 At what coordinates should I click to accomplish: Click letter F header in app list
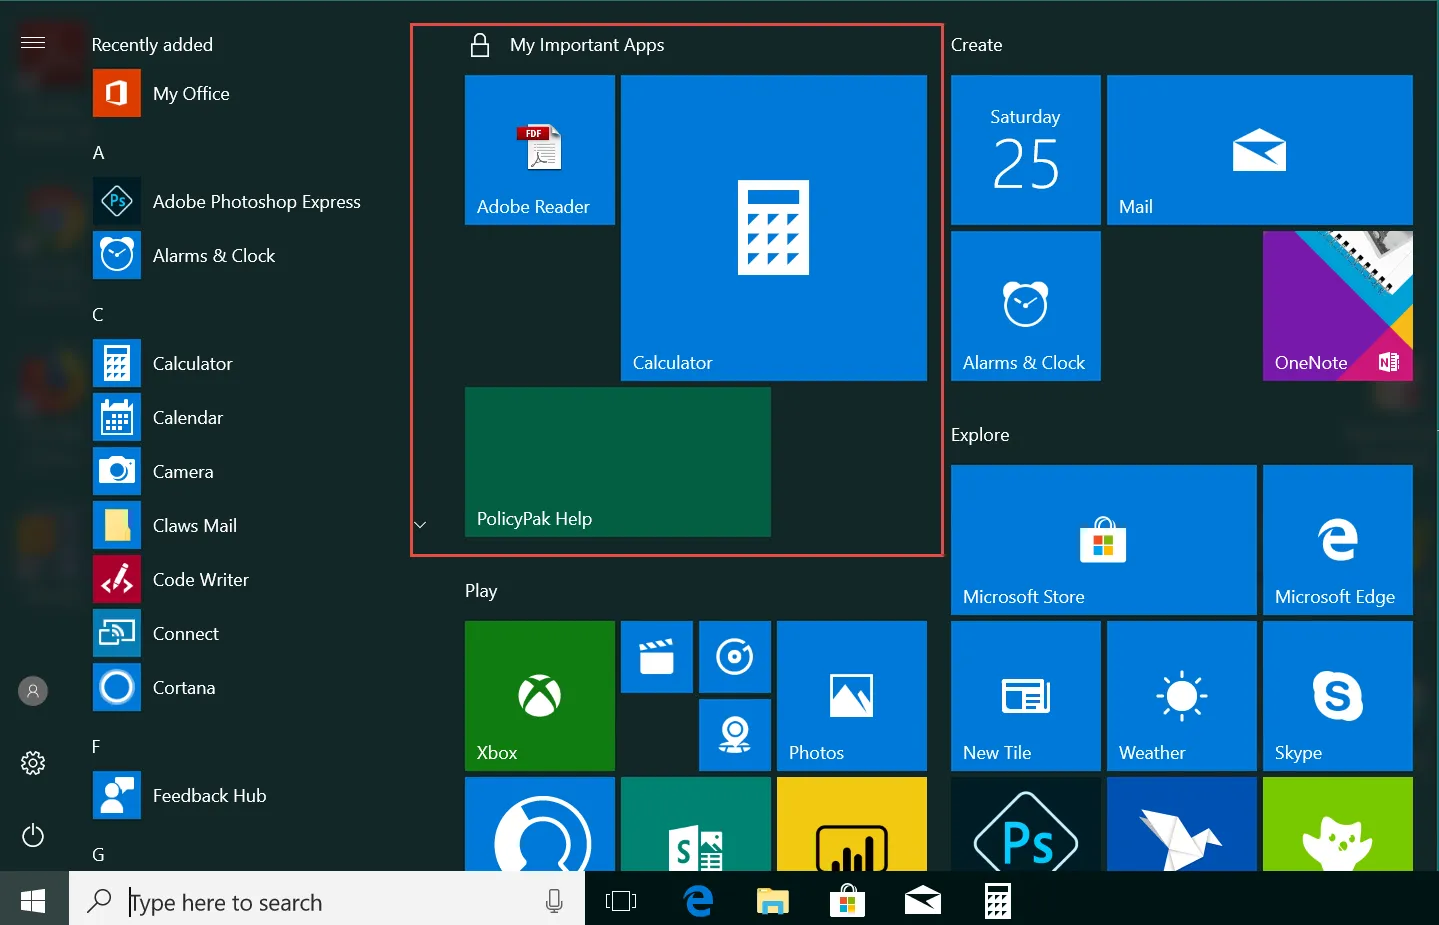97,747
